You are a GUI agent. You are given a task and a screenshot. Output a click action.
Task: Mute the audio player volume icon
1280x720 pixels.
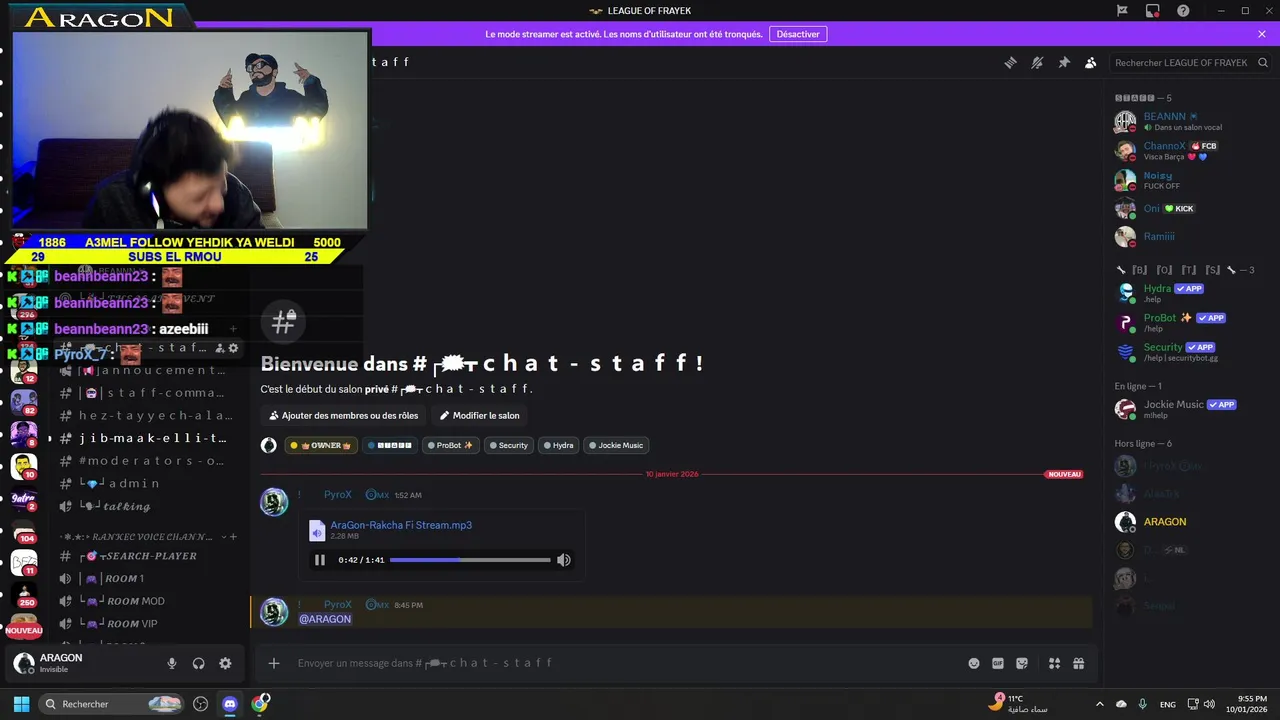(x=564, y=560)
